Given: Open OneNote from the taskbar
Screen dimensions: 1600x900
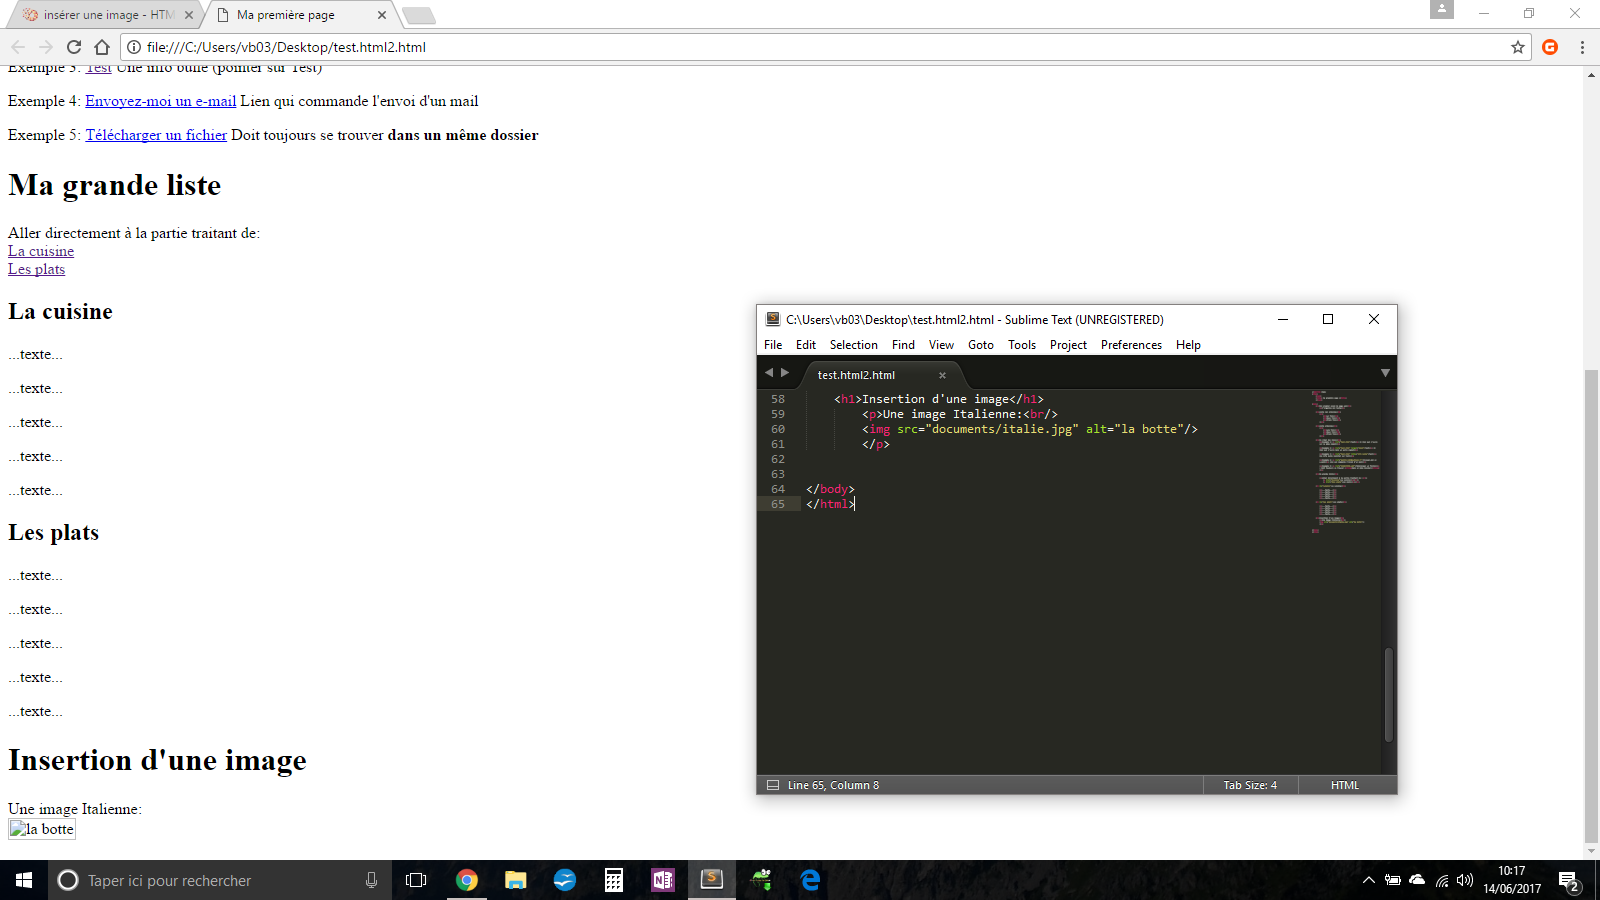Looking at the screenshot, I should [663, 880].
